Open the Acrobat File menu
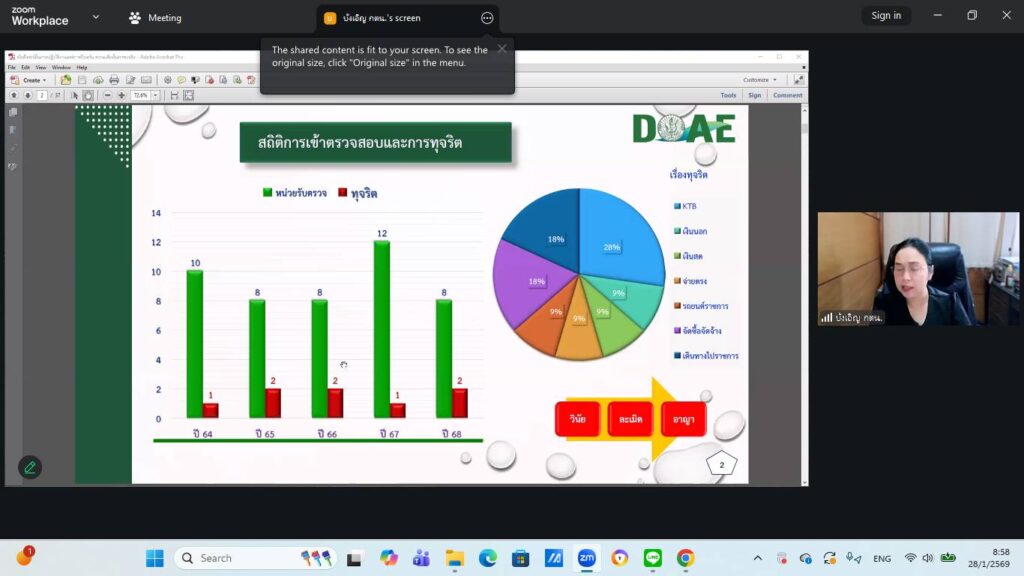 pyautogui.click(x=13, y=67)
